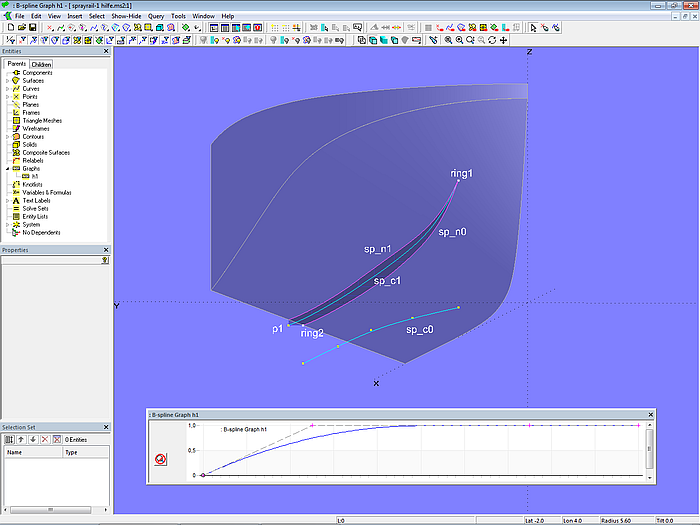The image size is (700, 525).
Task: Open the Show-Hide menu
Action: (125, 17)
